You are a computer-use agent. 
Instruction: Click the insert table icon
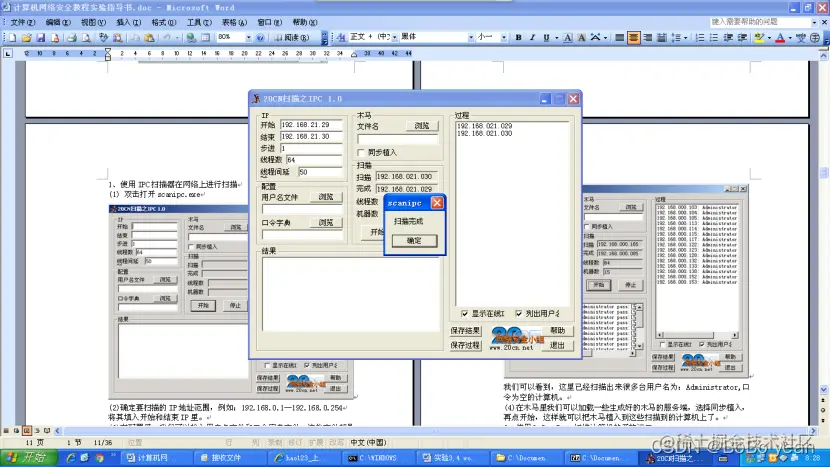tap(205, 38)
